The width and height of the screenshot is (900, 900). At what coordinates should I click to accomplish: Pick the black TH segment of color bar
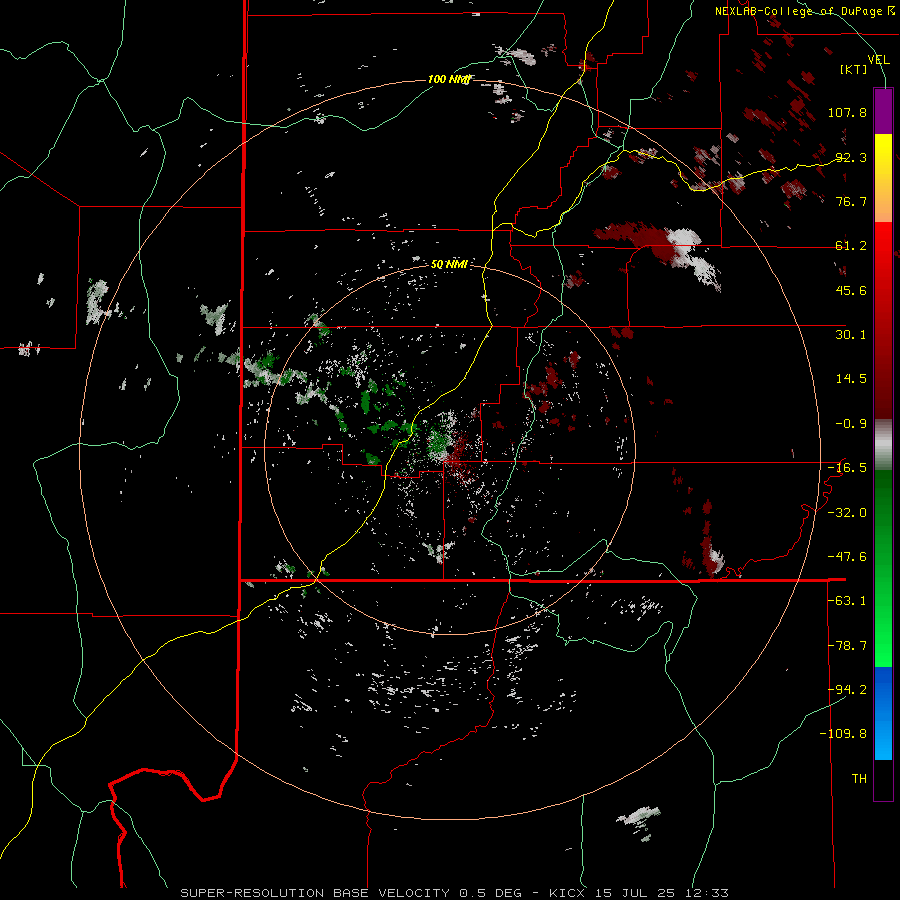(883, 779)
